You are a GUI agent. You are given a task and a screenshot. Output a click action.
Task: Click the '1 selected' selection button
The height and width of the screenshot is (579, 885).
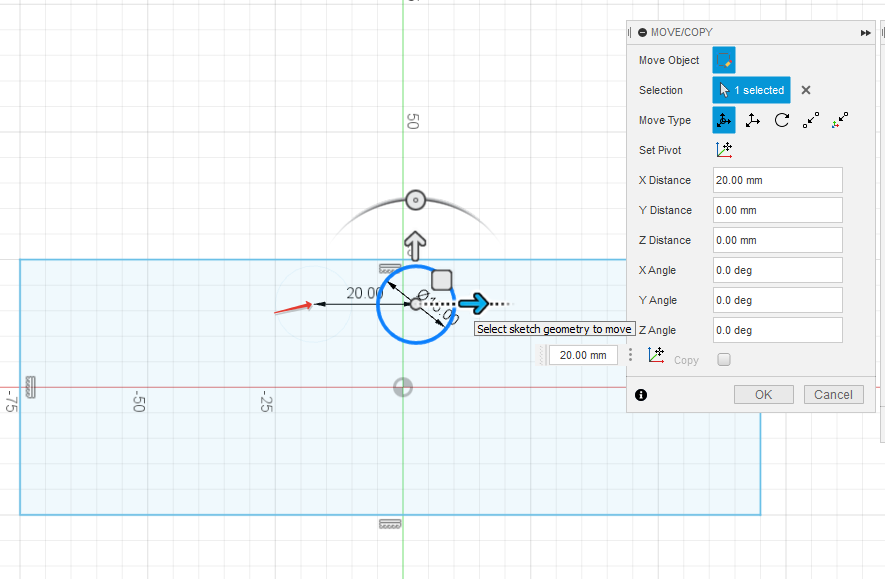[x=752, y=90]
